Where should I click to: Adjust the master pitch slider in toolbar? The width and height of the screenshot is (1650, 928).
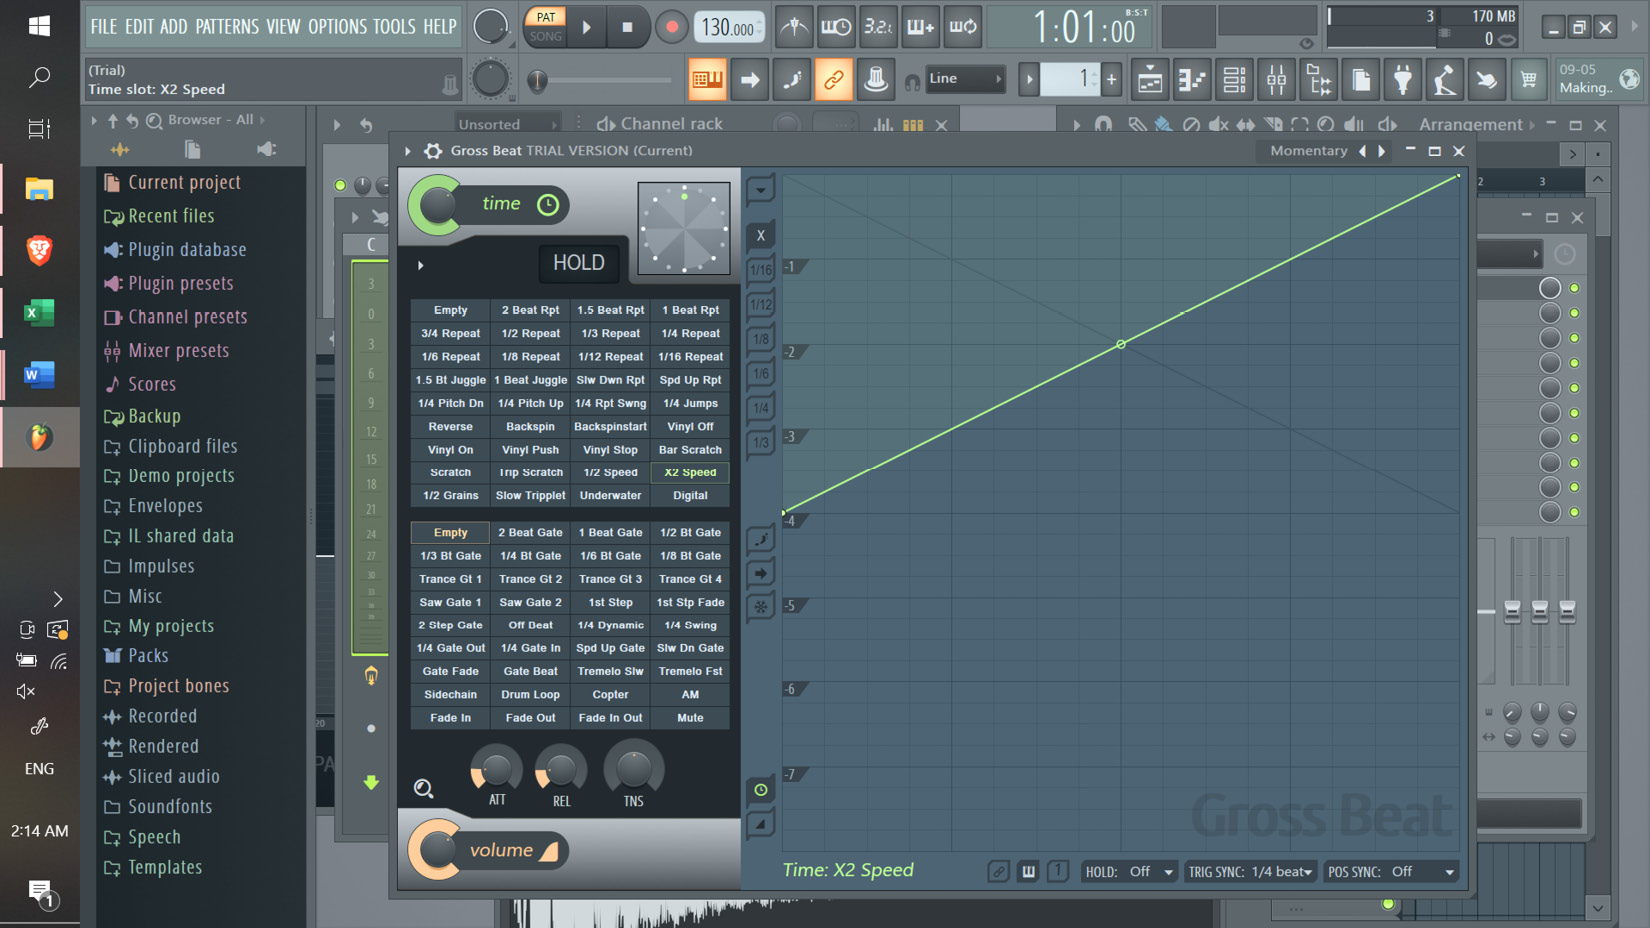click(x=600, y=80)
